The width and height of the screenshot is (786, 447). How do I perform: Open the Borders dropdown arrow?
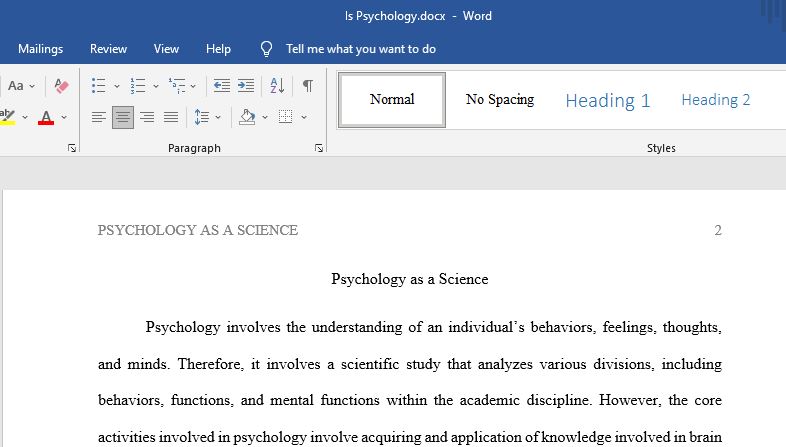pos(304,117)
